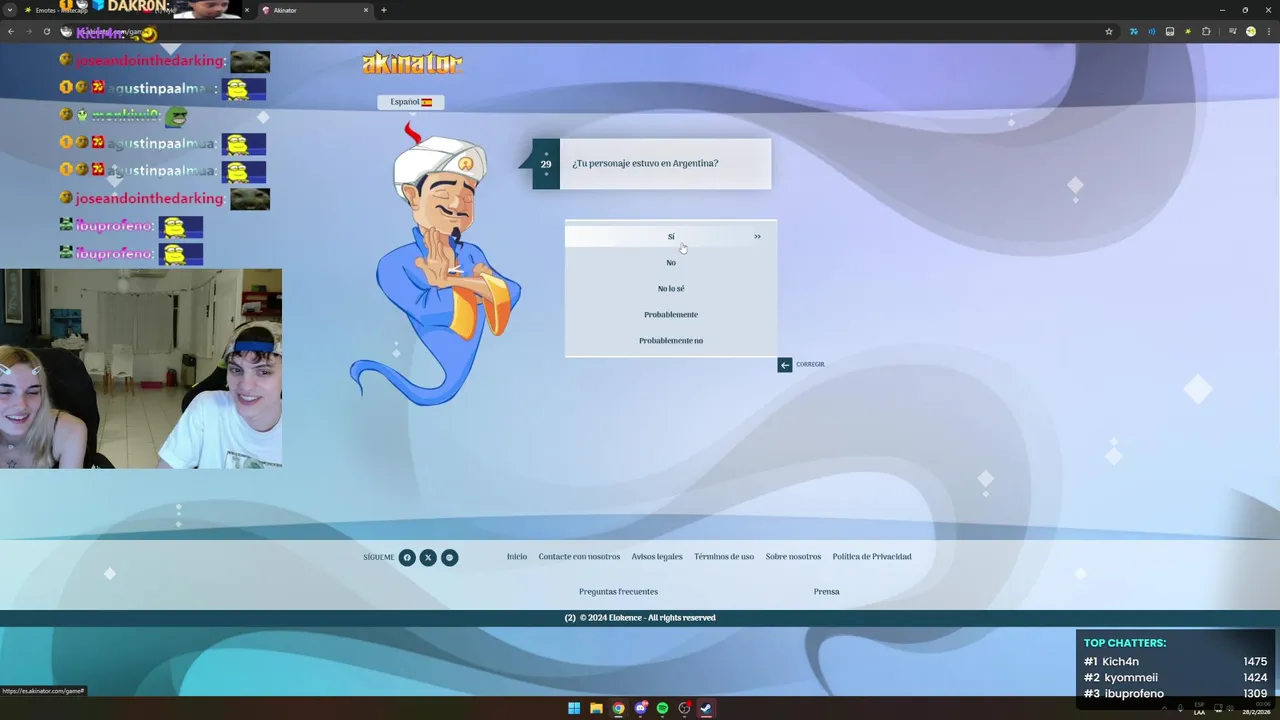Open the "Términos de uso" link

pyautogui.click(x=724, y=557)
